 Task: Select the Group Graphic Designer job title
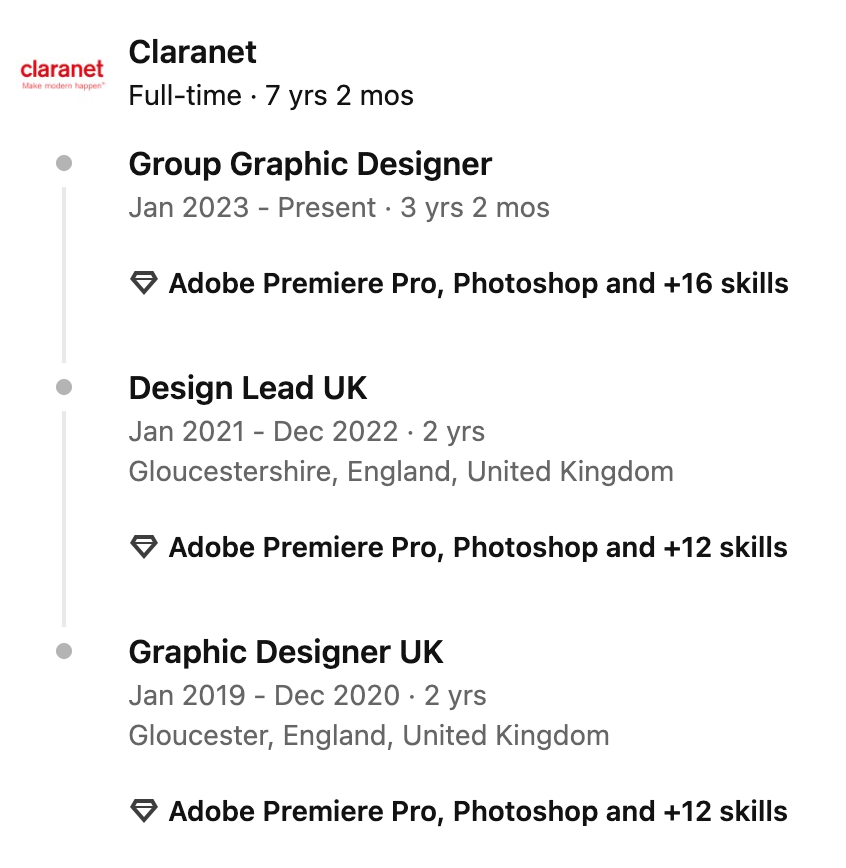310,164
